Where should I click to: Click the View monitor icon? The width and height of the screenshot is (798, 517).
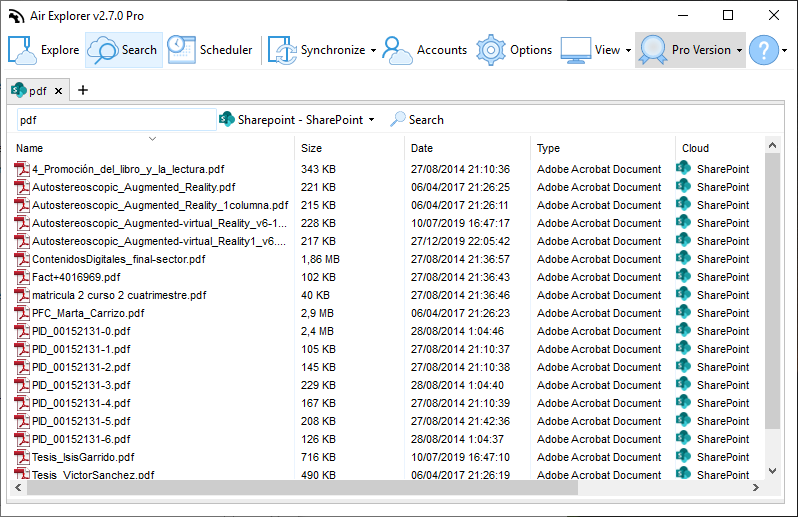(x=576, y=50)
